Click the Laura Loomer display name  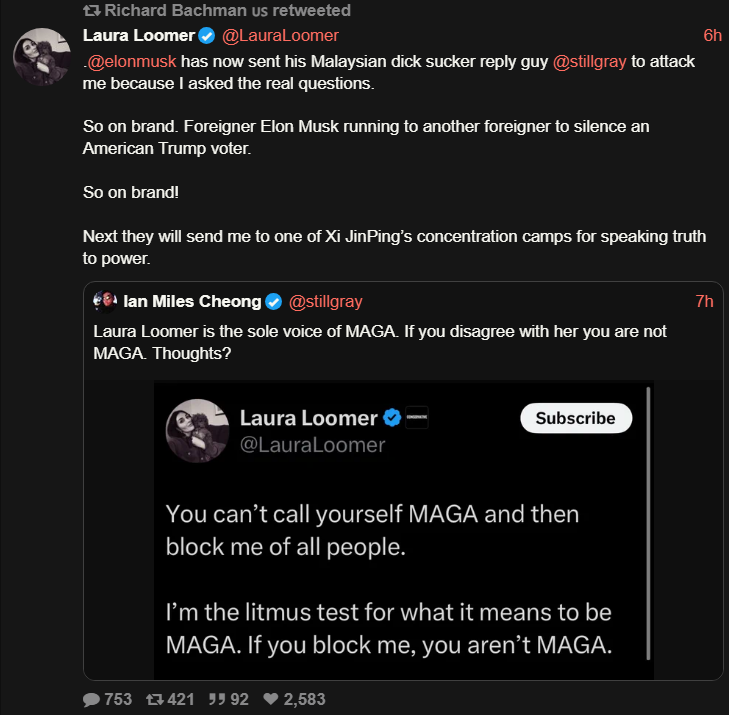pos(138,36)
